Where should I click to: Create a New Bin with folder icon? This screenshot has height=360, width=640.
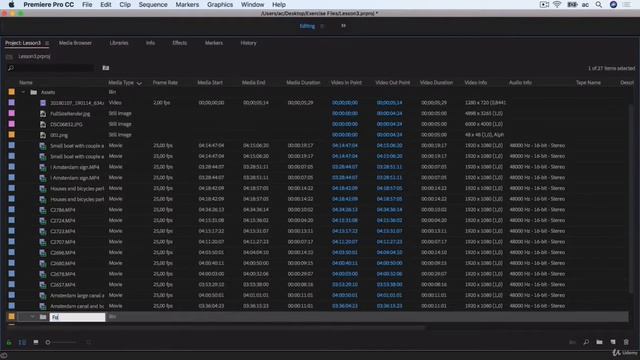coord(599,342)
